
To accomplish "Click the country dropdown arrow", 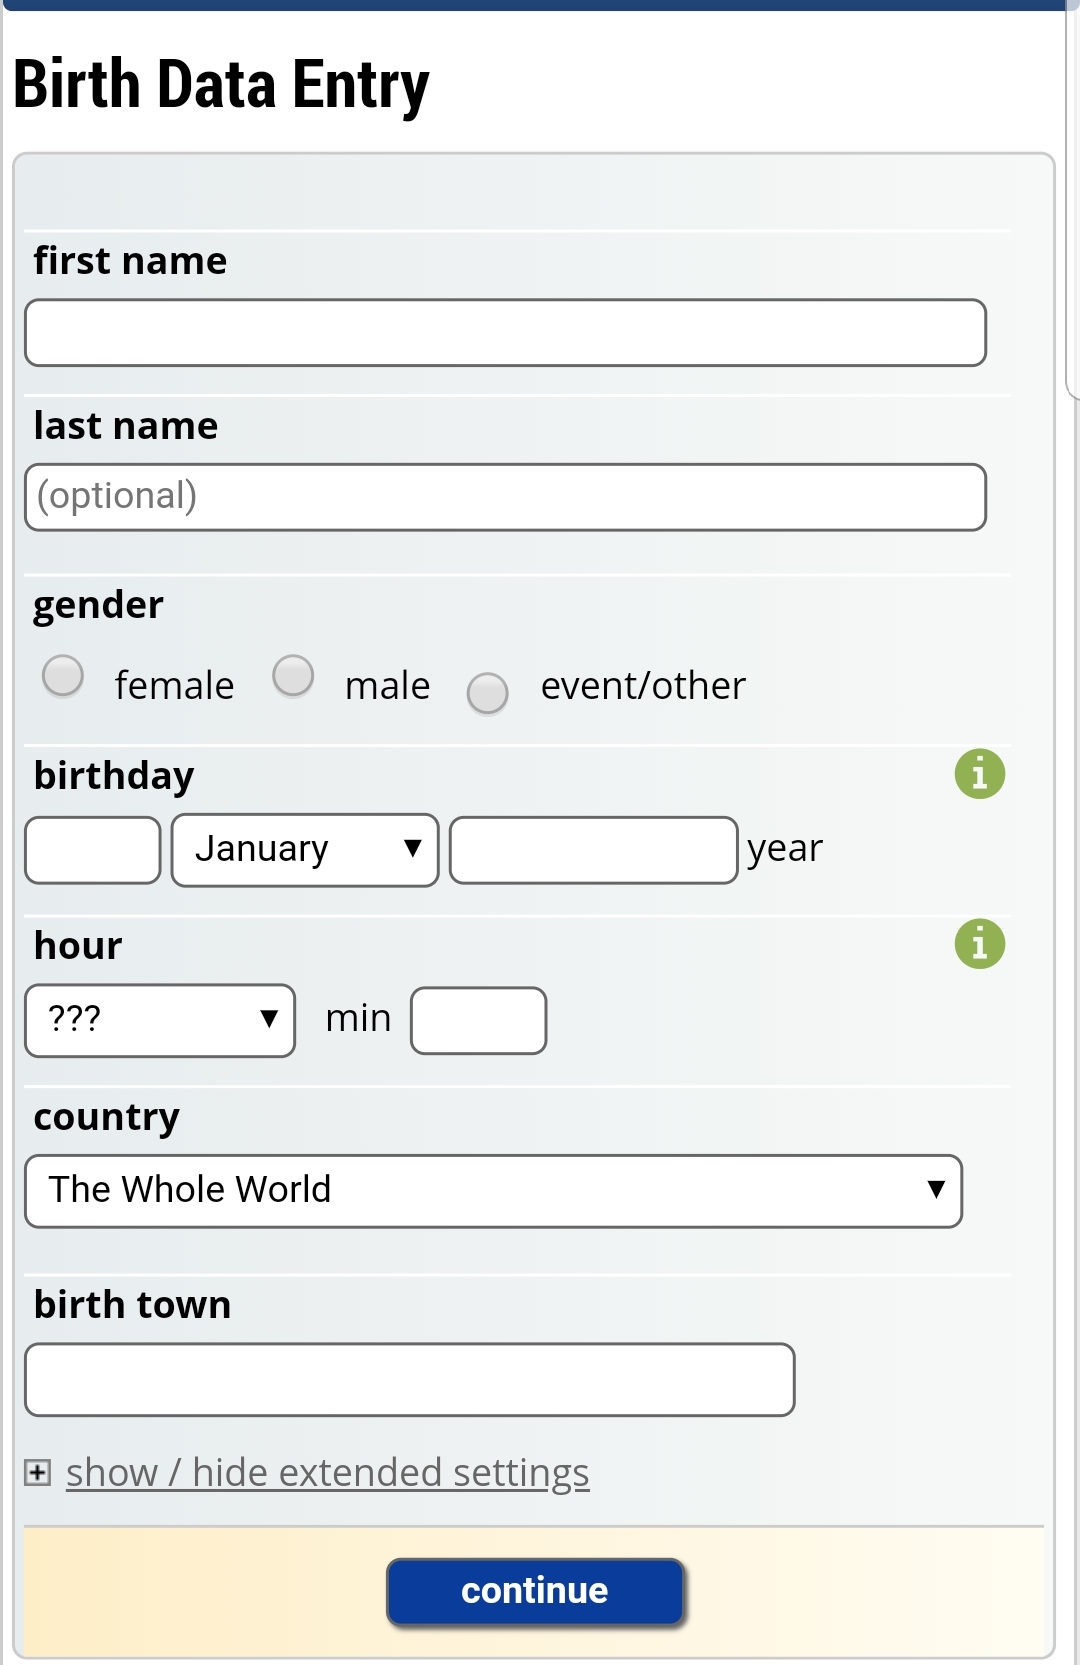I will 936,1190.
